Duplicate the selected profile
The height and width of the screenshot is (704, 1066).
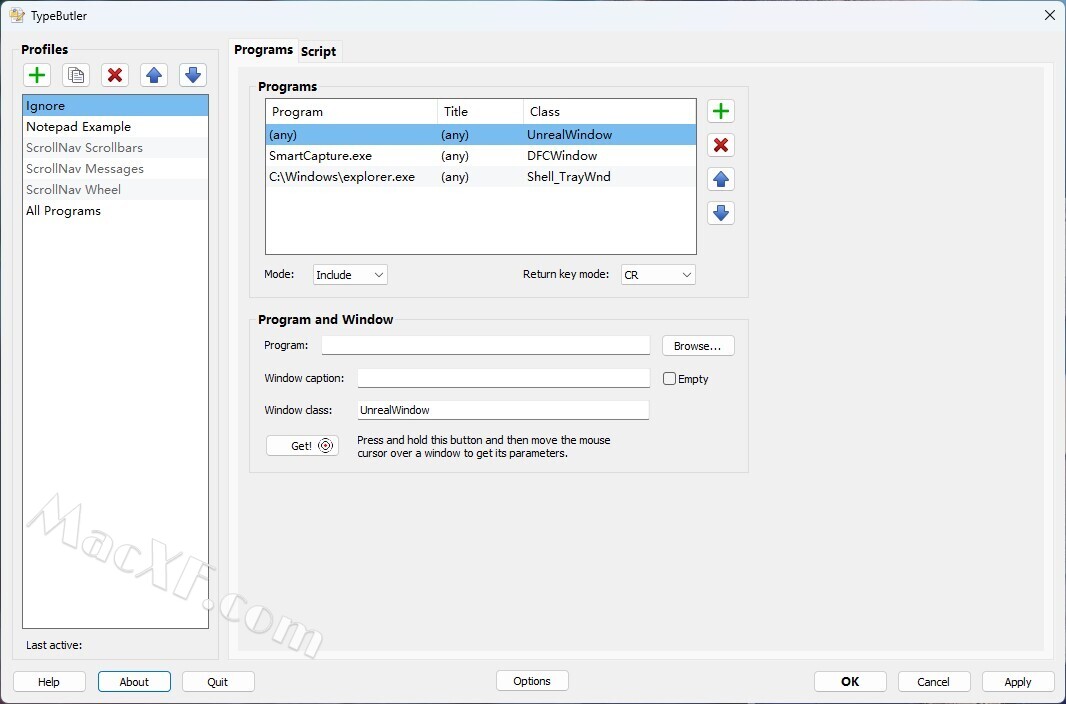point(76,75)
